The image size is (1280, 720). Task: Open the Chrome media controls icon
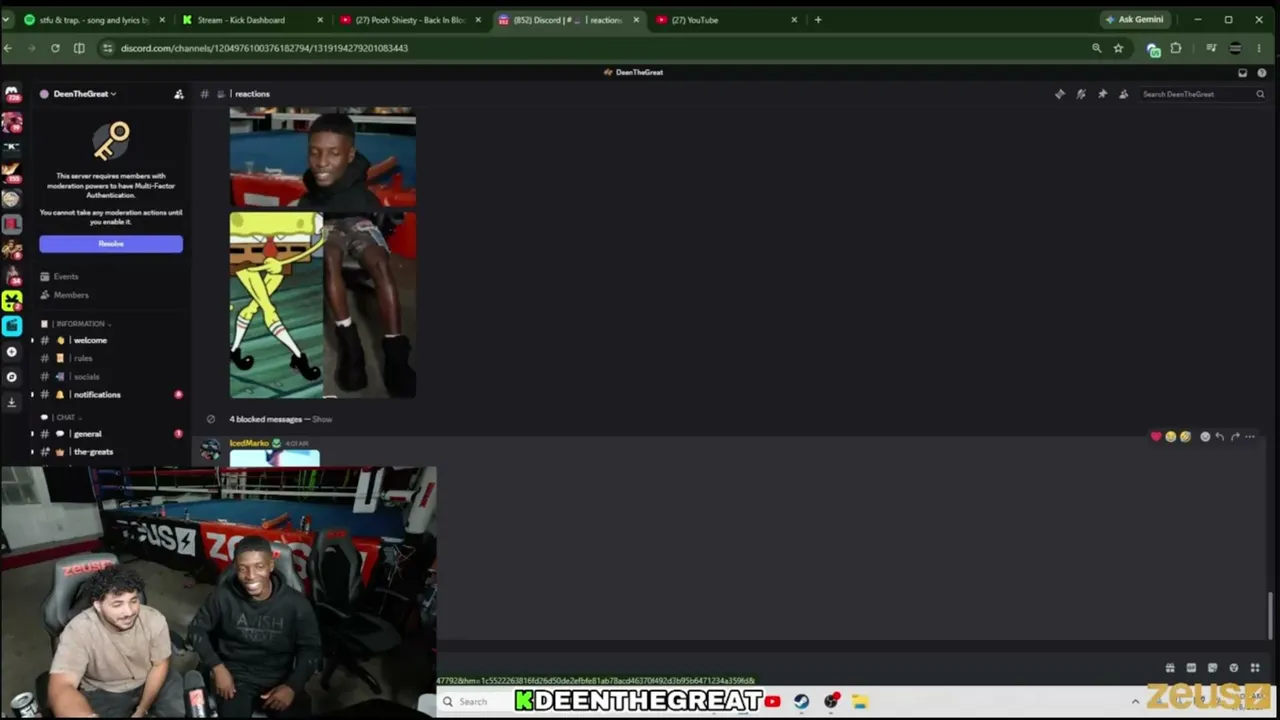pyautogui.click(x=1211, y=48)
